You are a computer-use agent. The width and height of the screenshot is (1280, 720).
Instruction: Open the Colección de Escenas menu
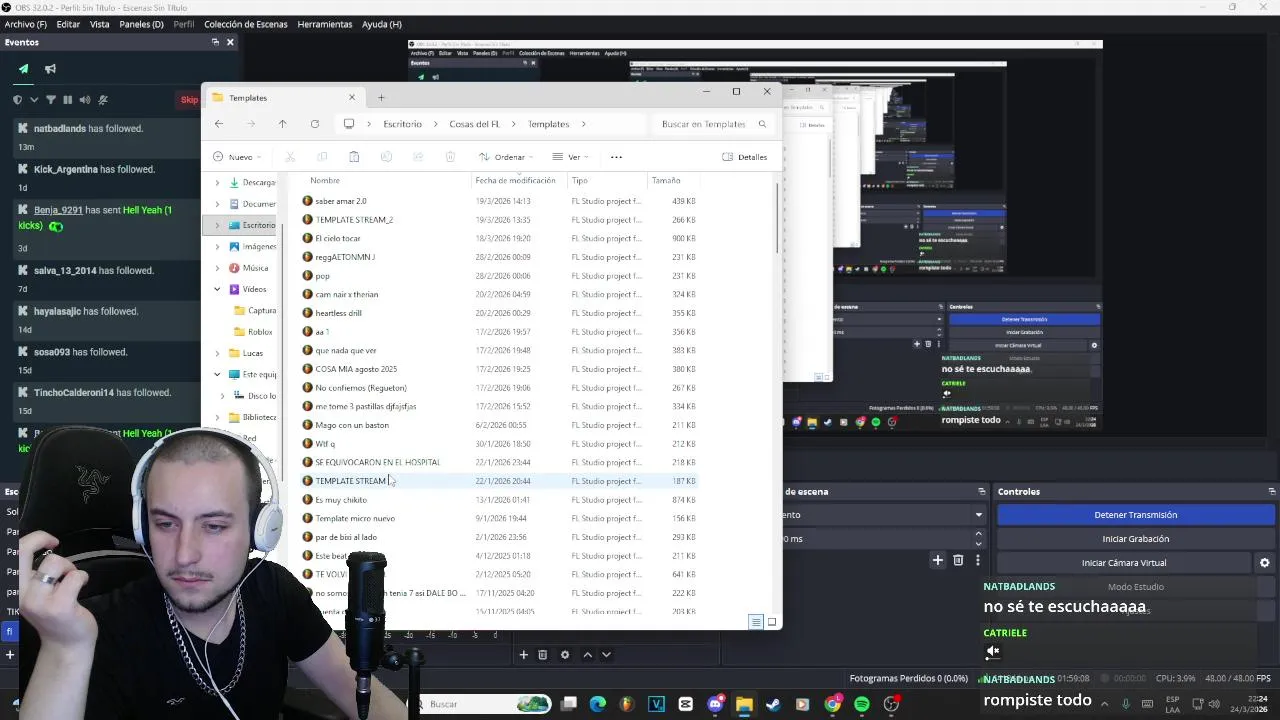coord(245,24)
